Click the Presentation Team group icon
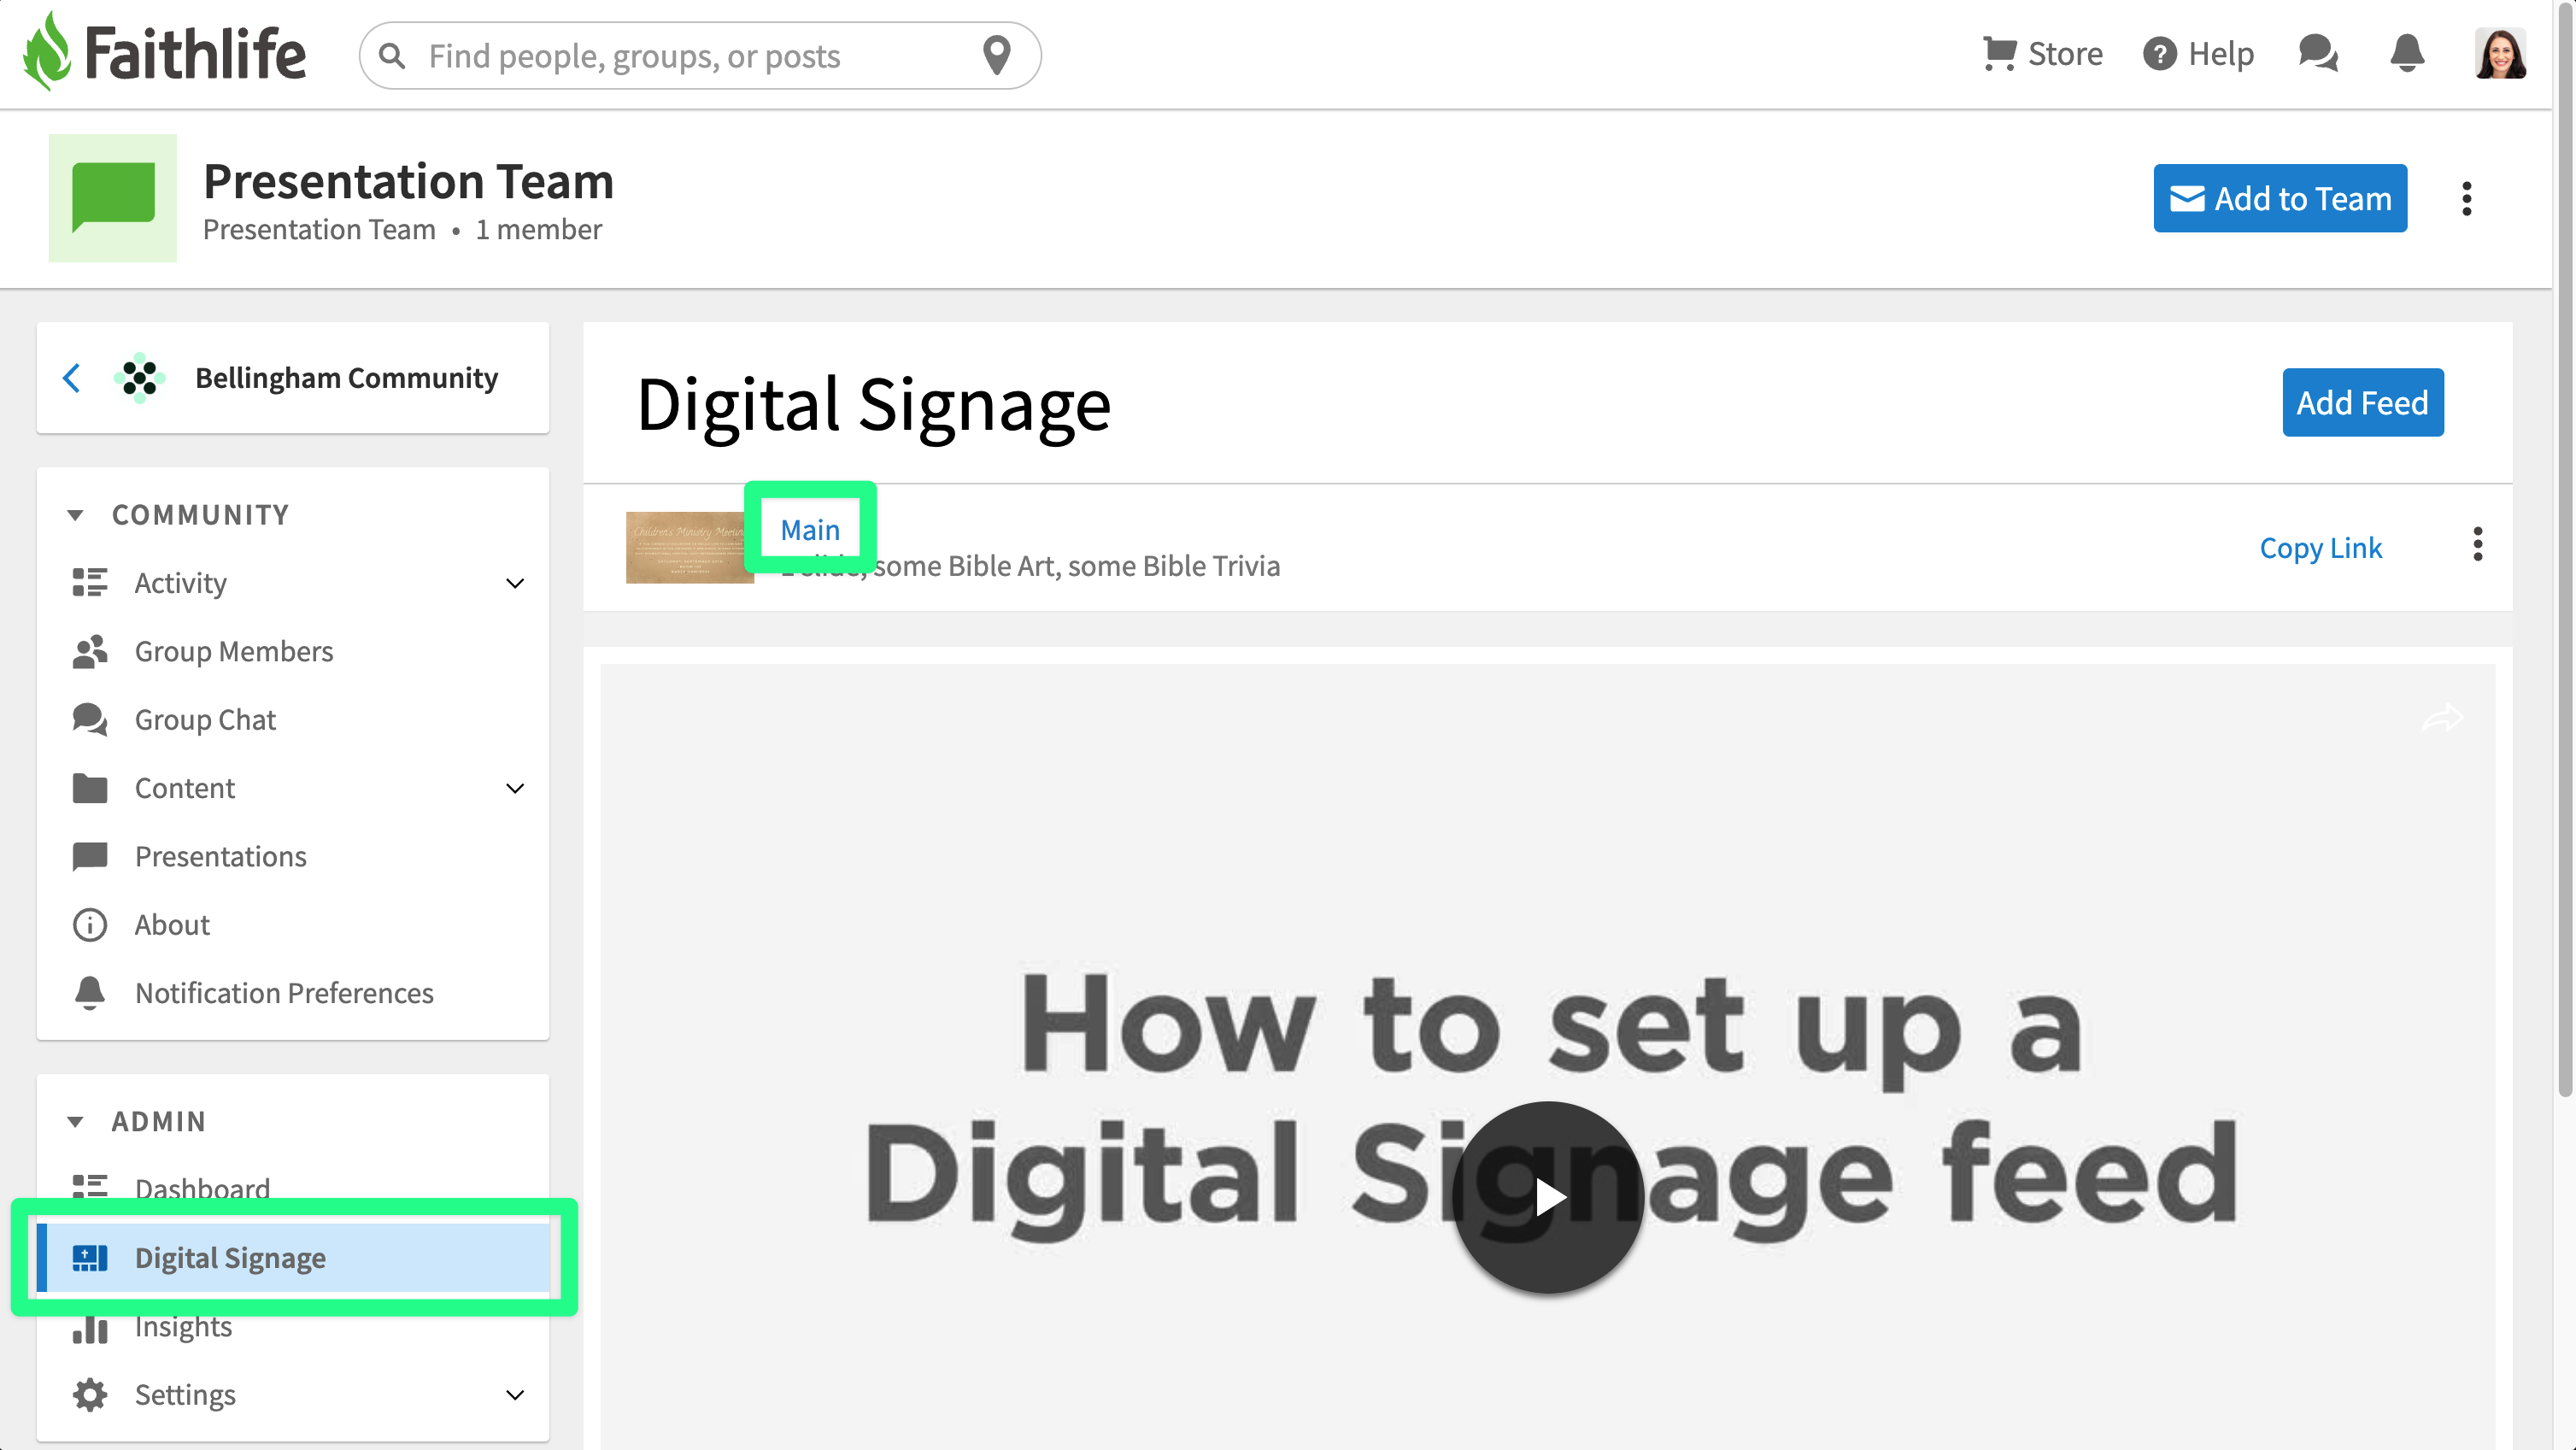The image size is (2576, 1450). click(x=113, y=198)
